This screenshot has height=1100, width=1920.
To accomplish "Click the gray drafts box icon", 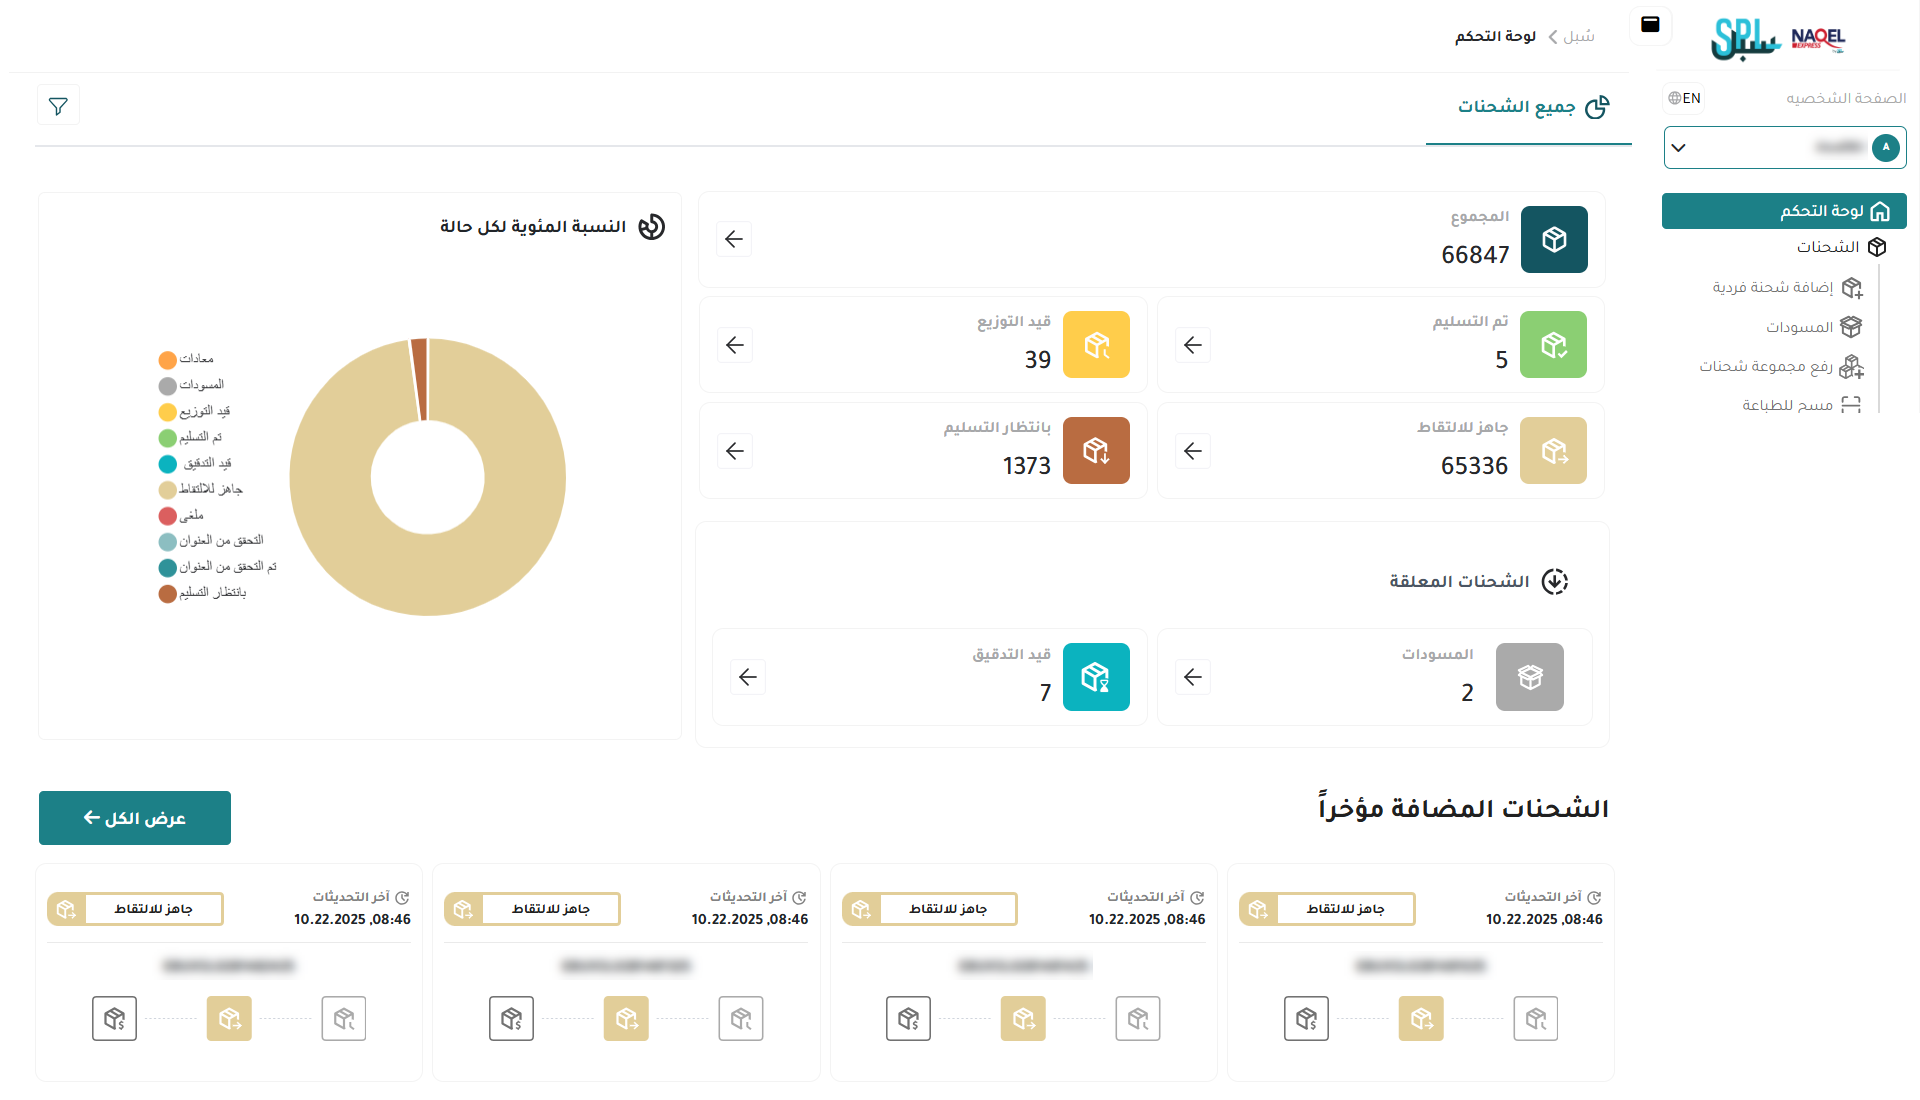I will [1530, 677].
